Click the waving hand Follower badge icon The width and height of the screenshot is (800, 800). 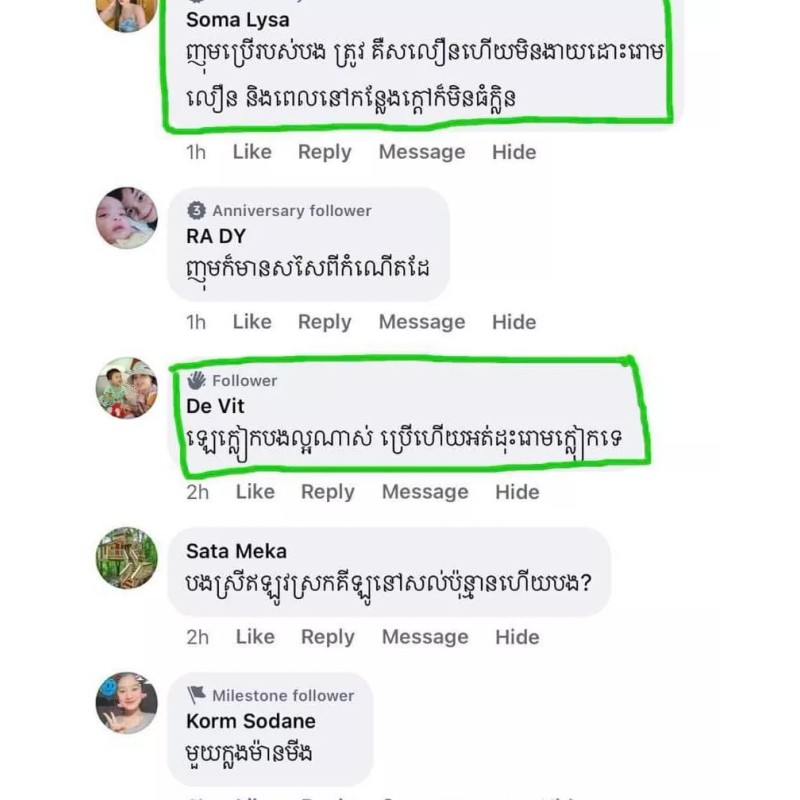tap(196, 380)
